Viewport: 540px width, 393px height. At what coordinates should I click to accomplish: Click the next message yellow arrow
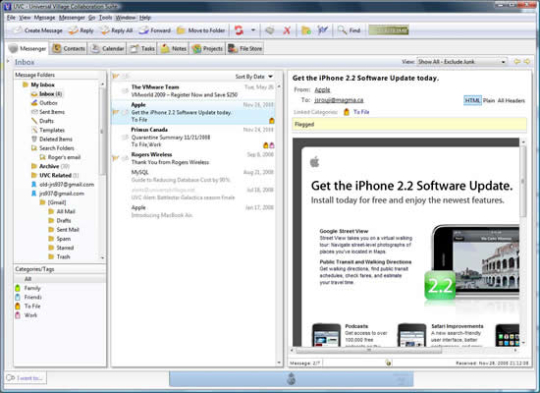point(527,62)
